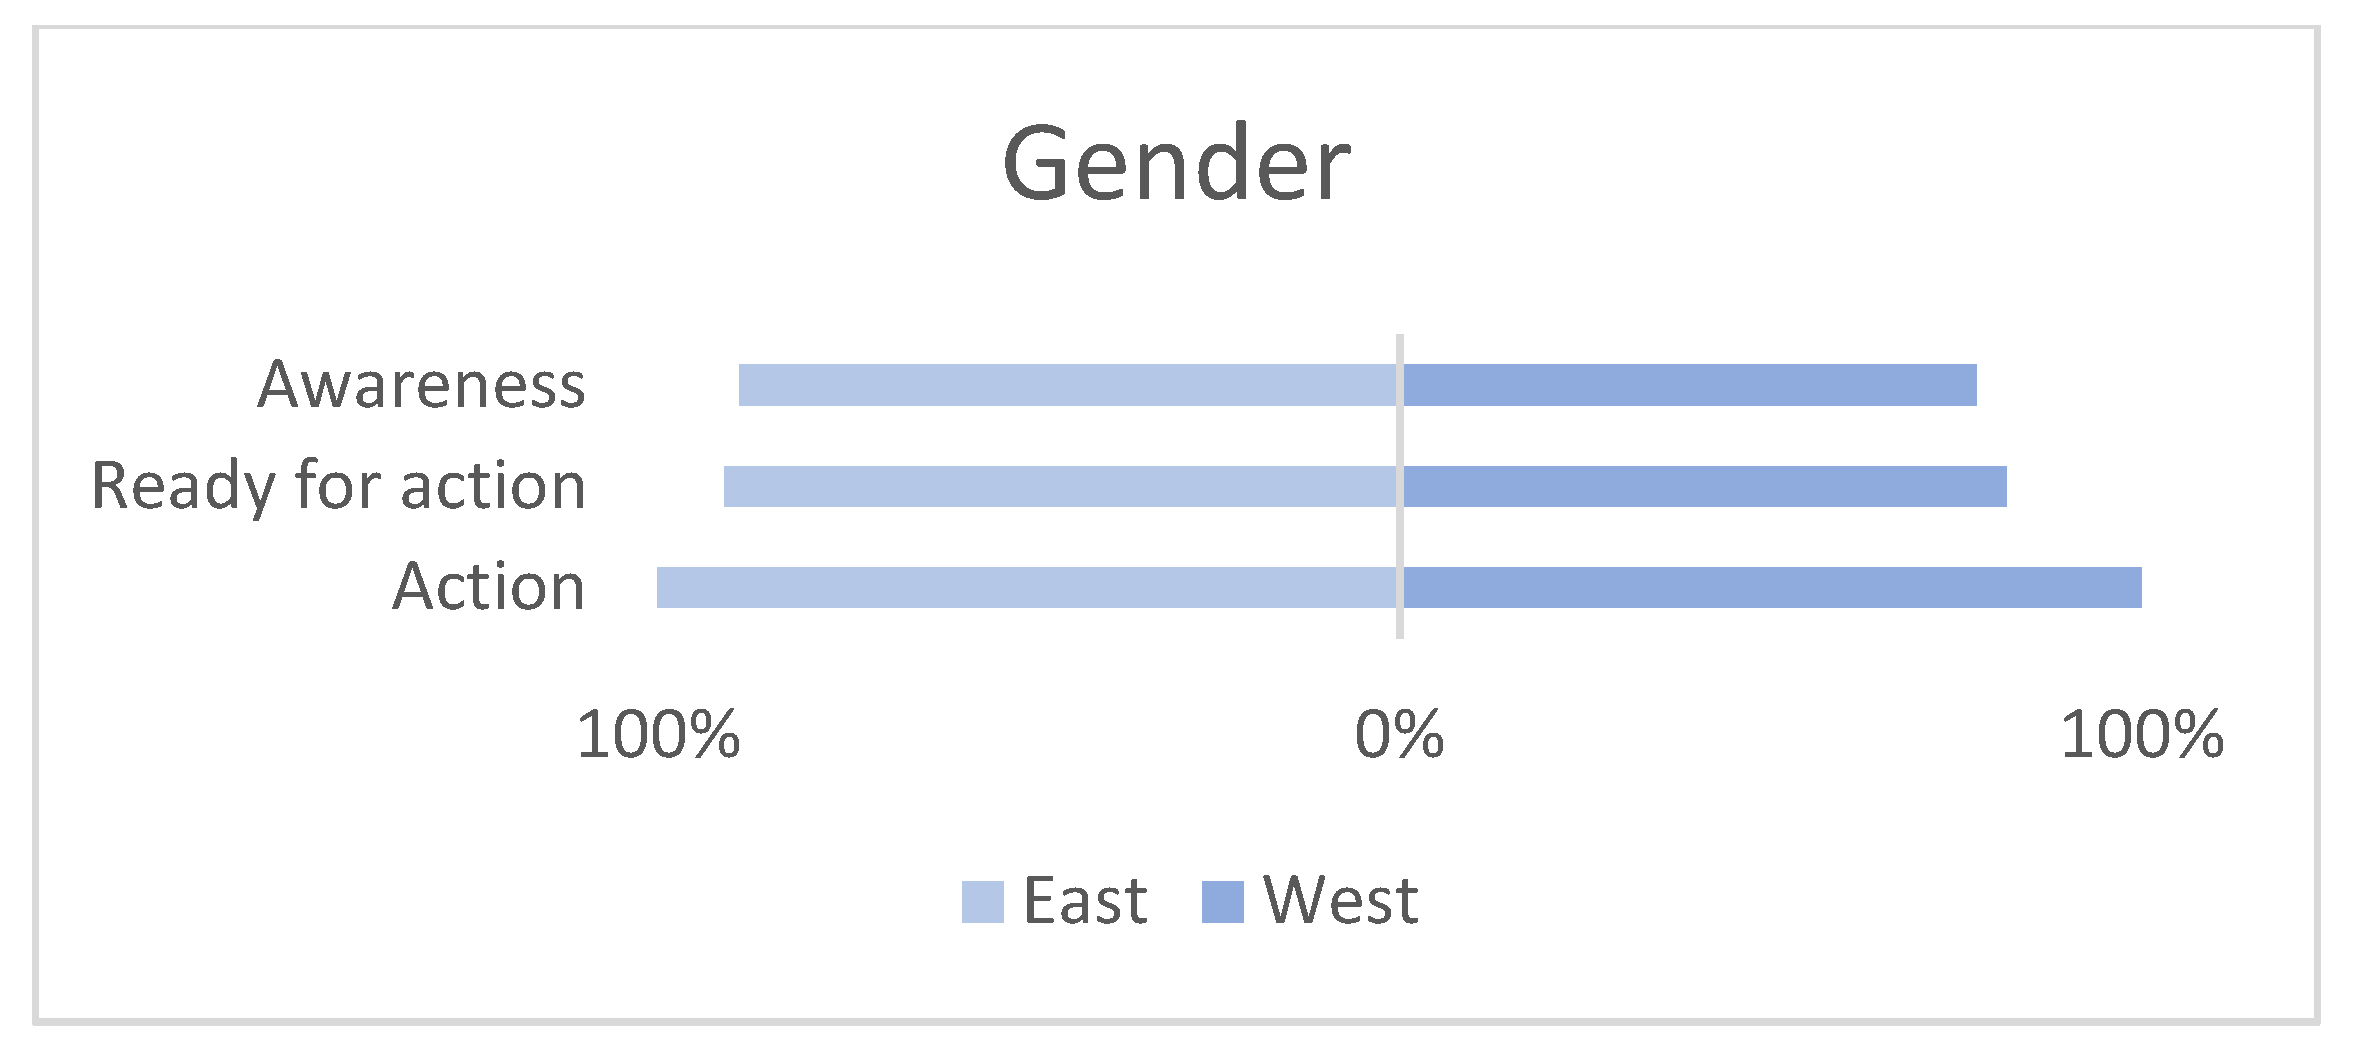The width and height of the screenshot is (2354, 1052).
Task: Select the West bar for Awareness
Action: pyautogui.click(x=1690, y=385)
